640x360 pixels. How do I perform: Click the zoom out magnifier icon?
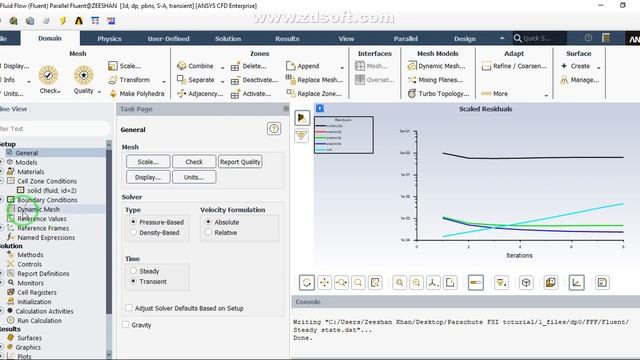(x=416, y=282)
